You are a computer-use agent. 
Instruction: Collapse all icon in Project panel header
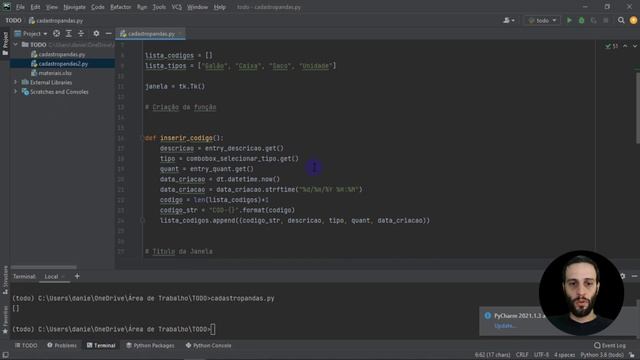point(81,33)
